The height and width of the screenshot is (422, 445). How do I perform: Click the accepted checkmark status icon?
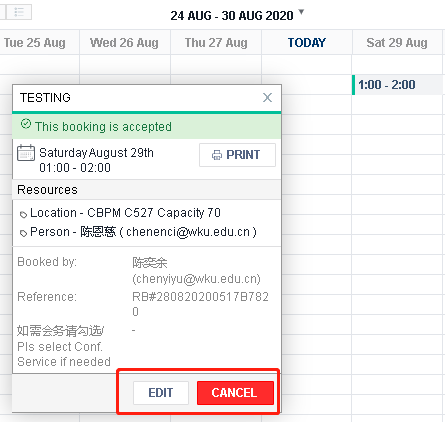tap(26, 124)
